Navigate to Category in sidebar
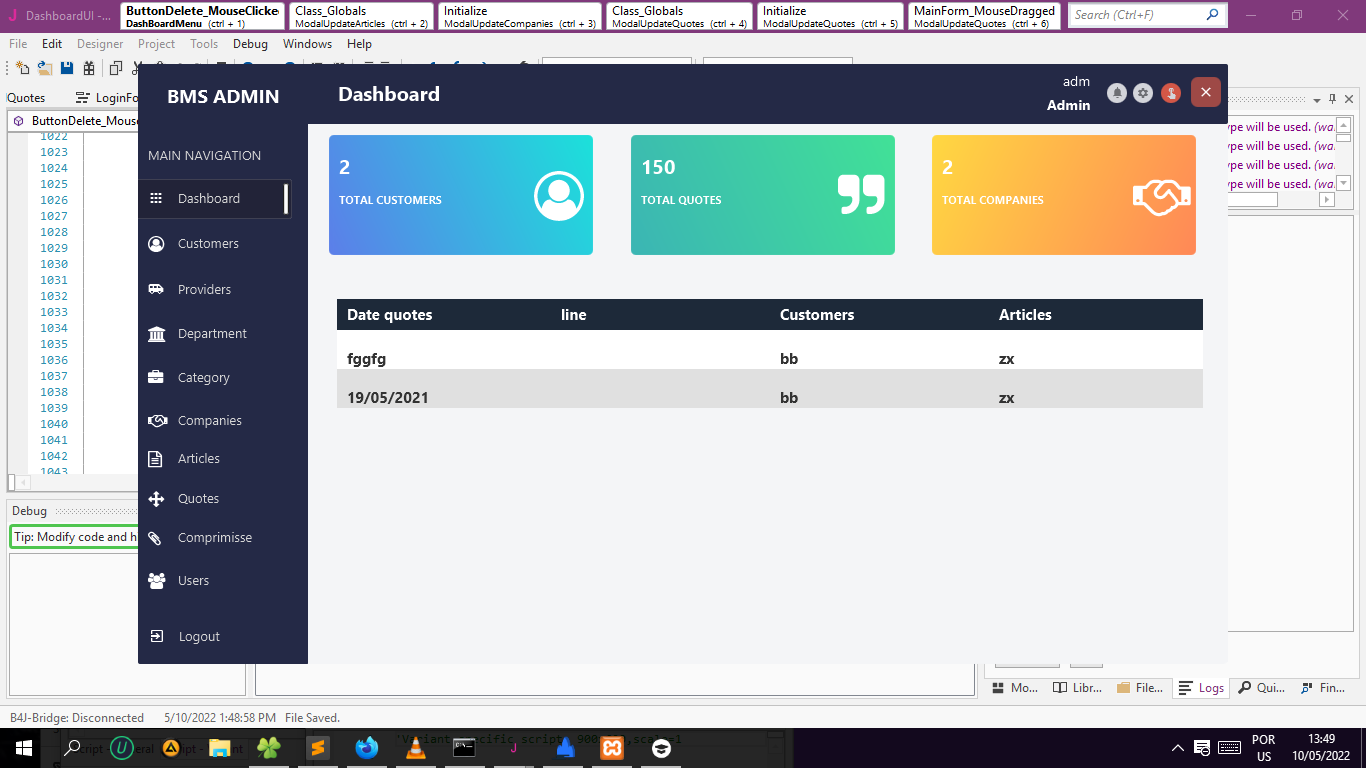This screenshot has width=1366, height=768. tap(204, 378)
